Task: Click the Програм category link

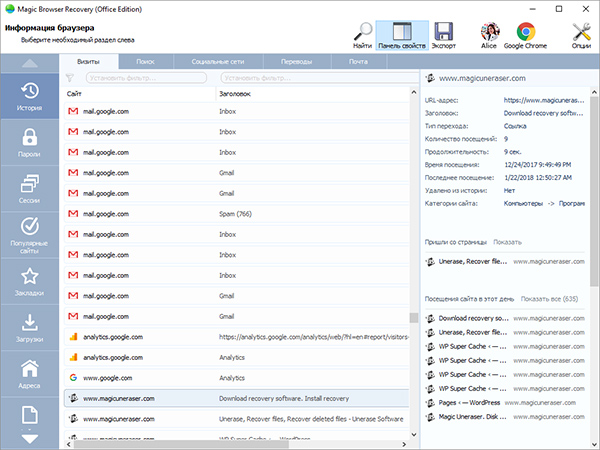Action: click(x=572, y=204)
